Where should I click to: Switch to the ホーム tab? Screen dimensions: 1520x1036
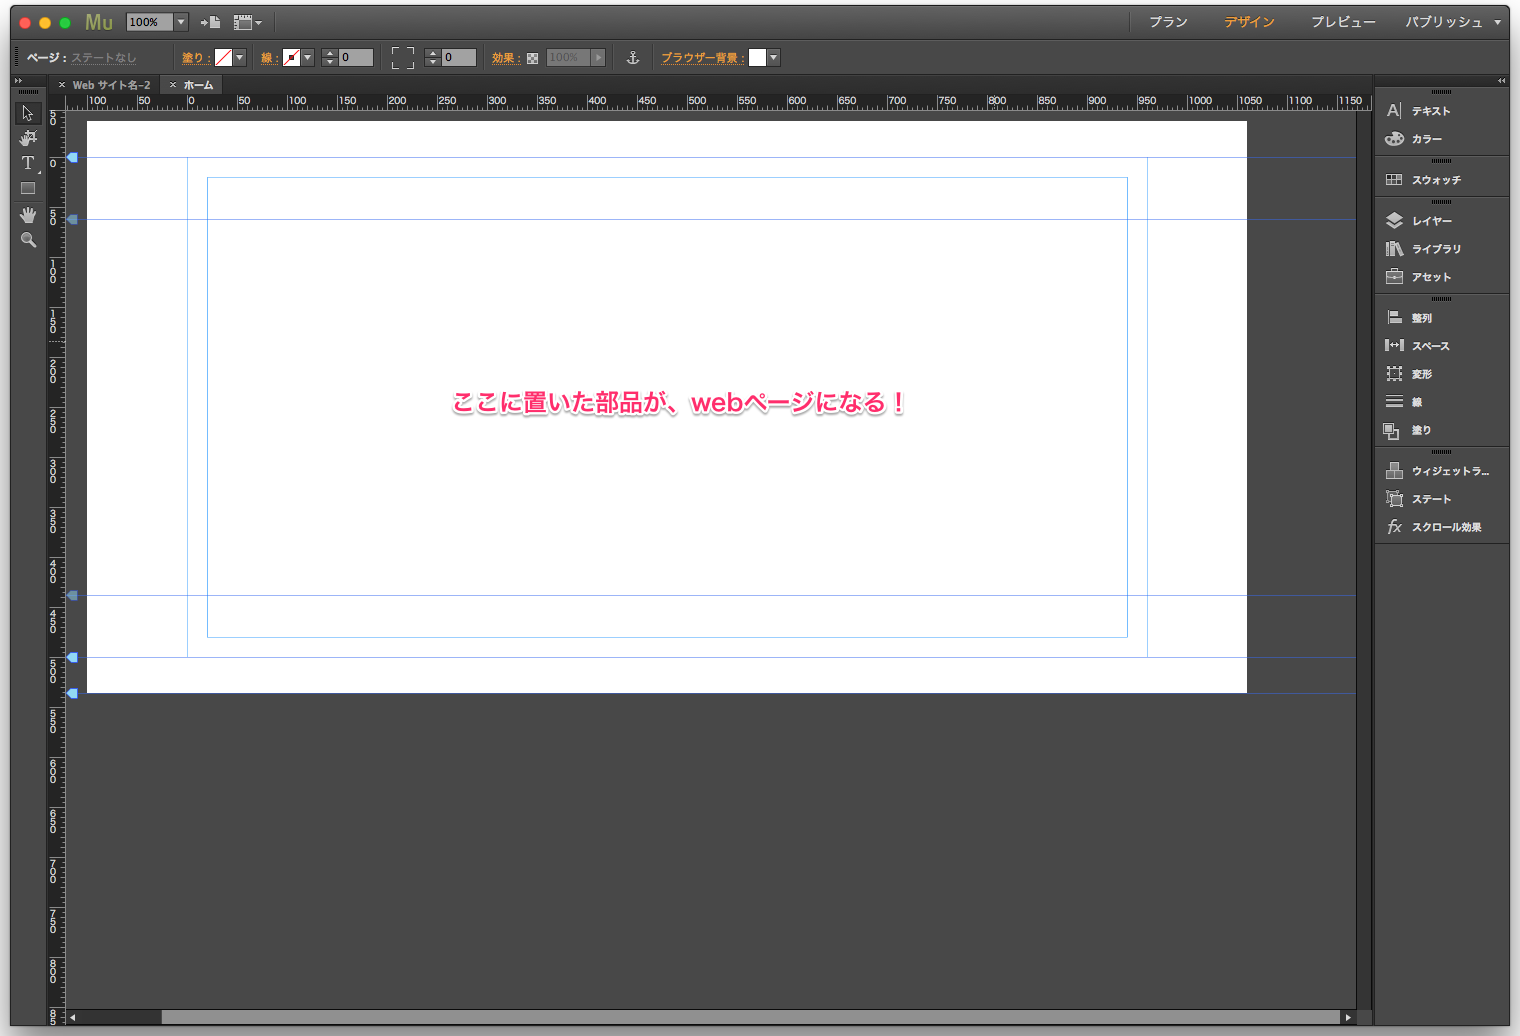[196, 84]
